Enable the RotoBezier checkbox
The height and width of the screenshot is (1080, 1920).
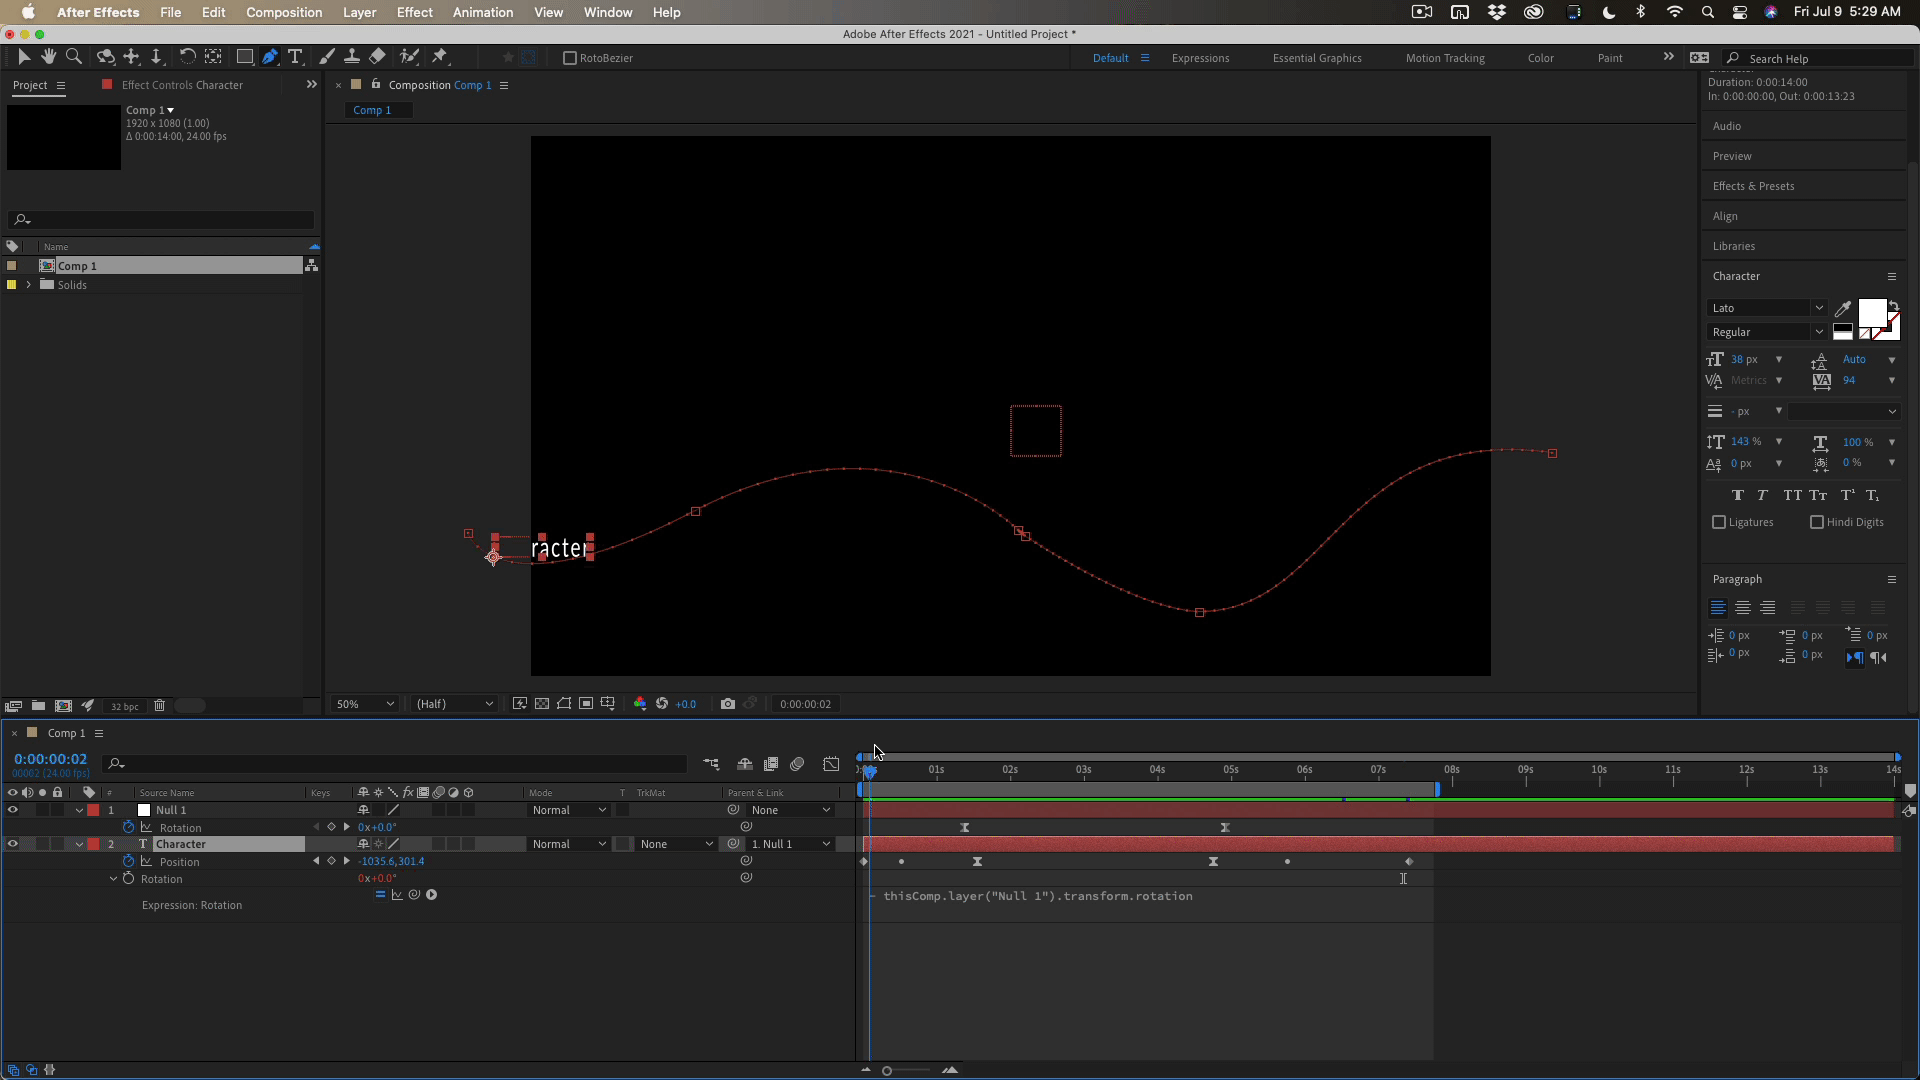[x=570, y=58]
